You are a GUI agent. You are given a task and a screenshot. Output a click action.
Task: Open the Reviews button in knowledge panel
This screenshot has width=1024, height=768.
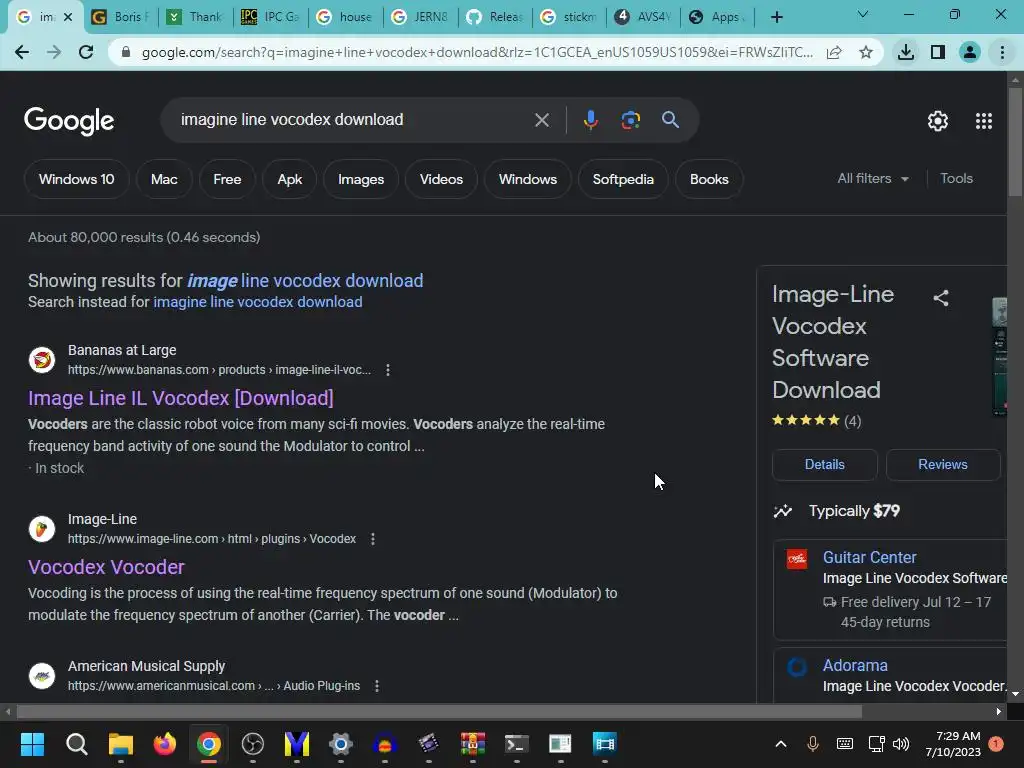942,465
